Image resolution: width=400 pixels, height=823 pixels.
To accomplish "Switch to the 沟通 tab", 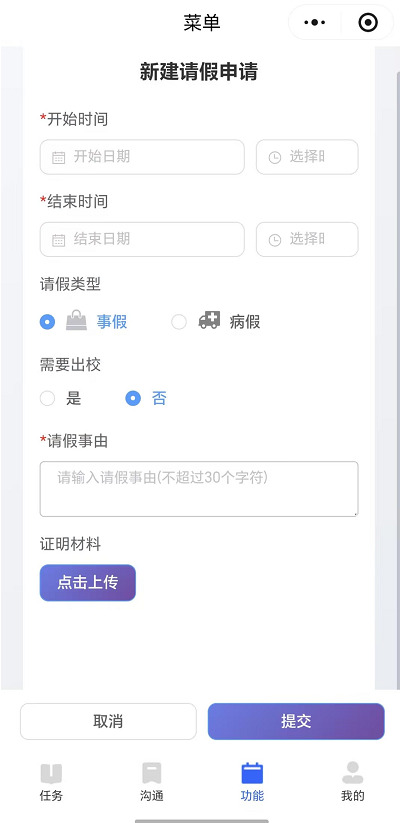I will (152, 783).
